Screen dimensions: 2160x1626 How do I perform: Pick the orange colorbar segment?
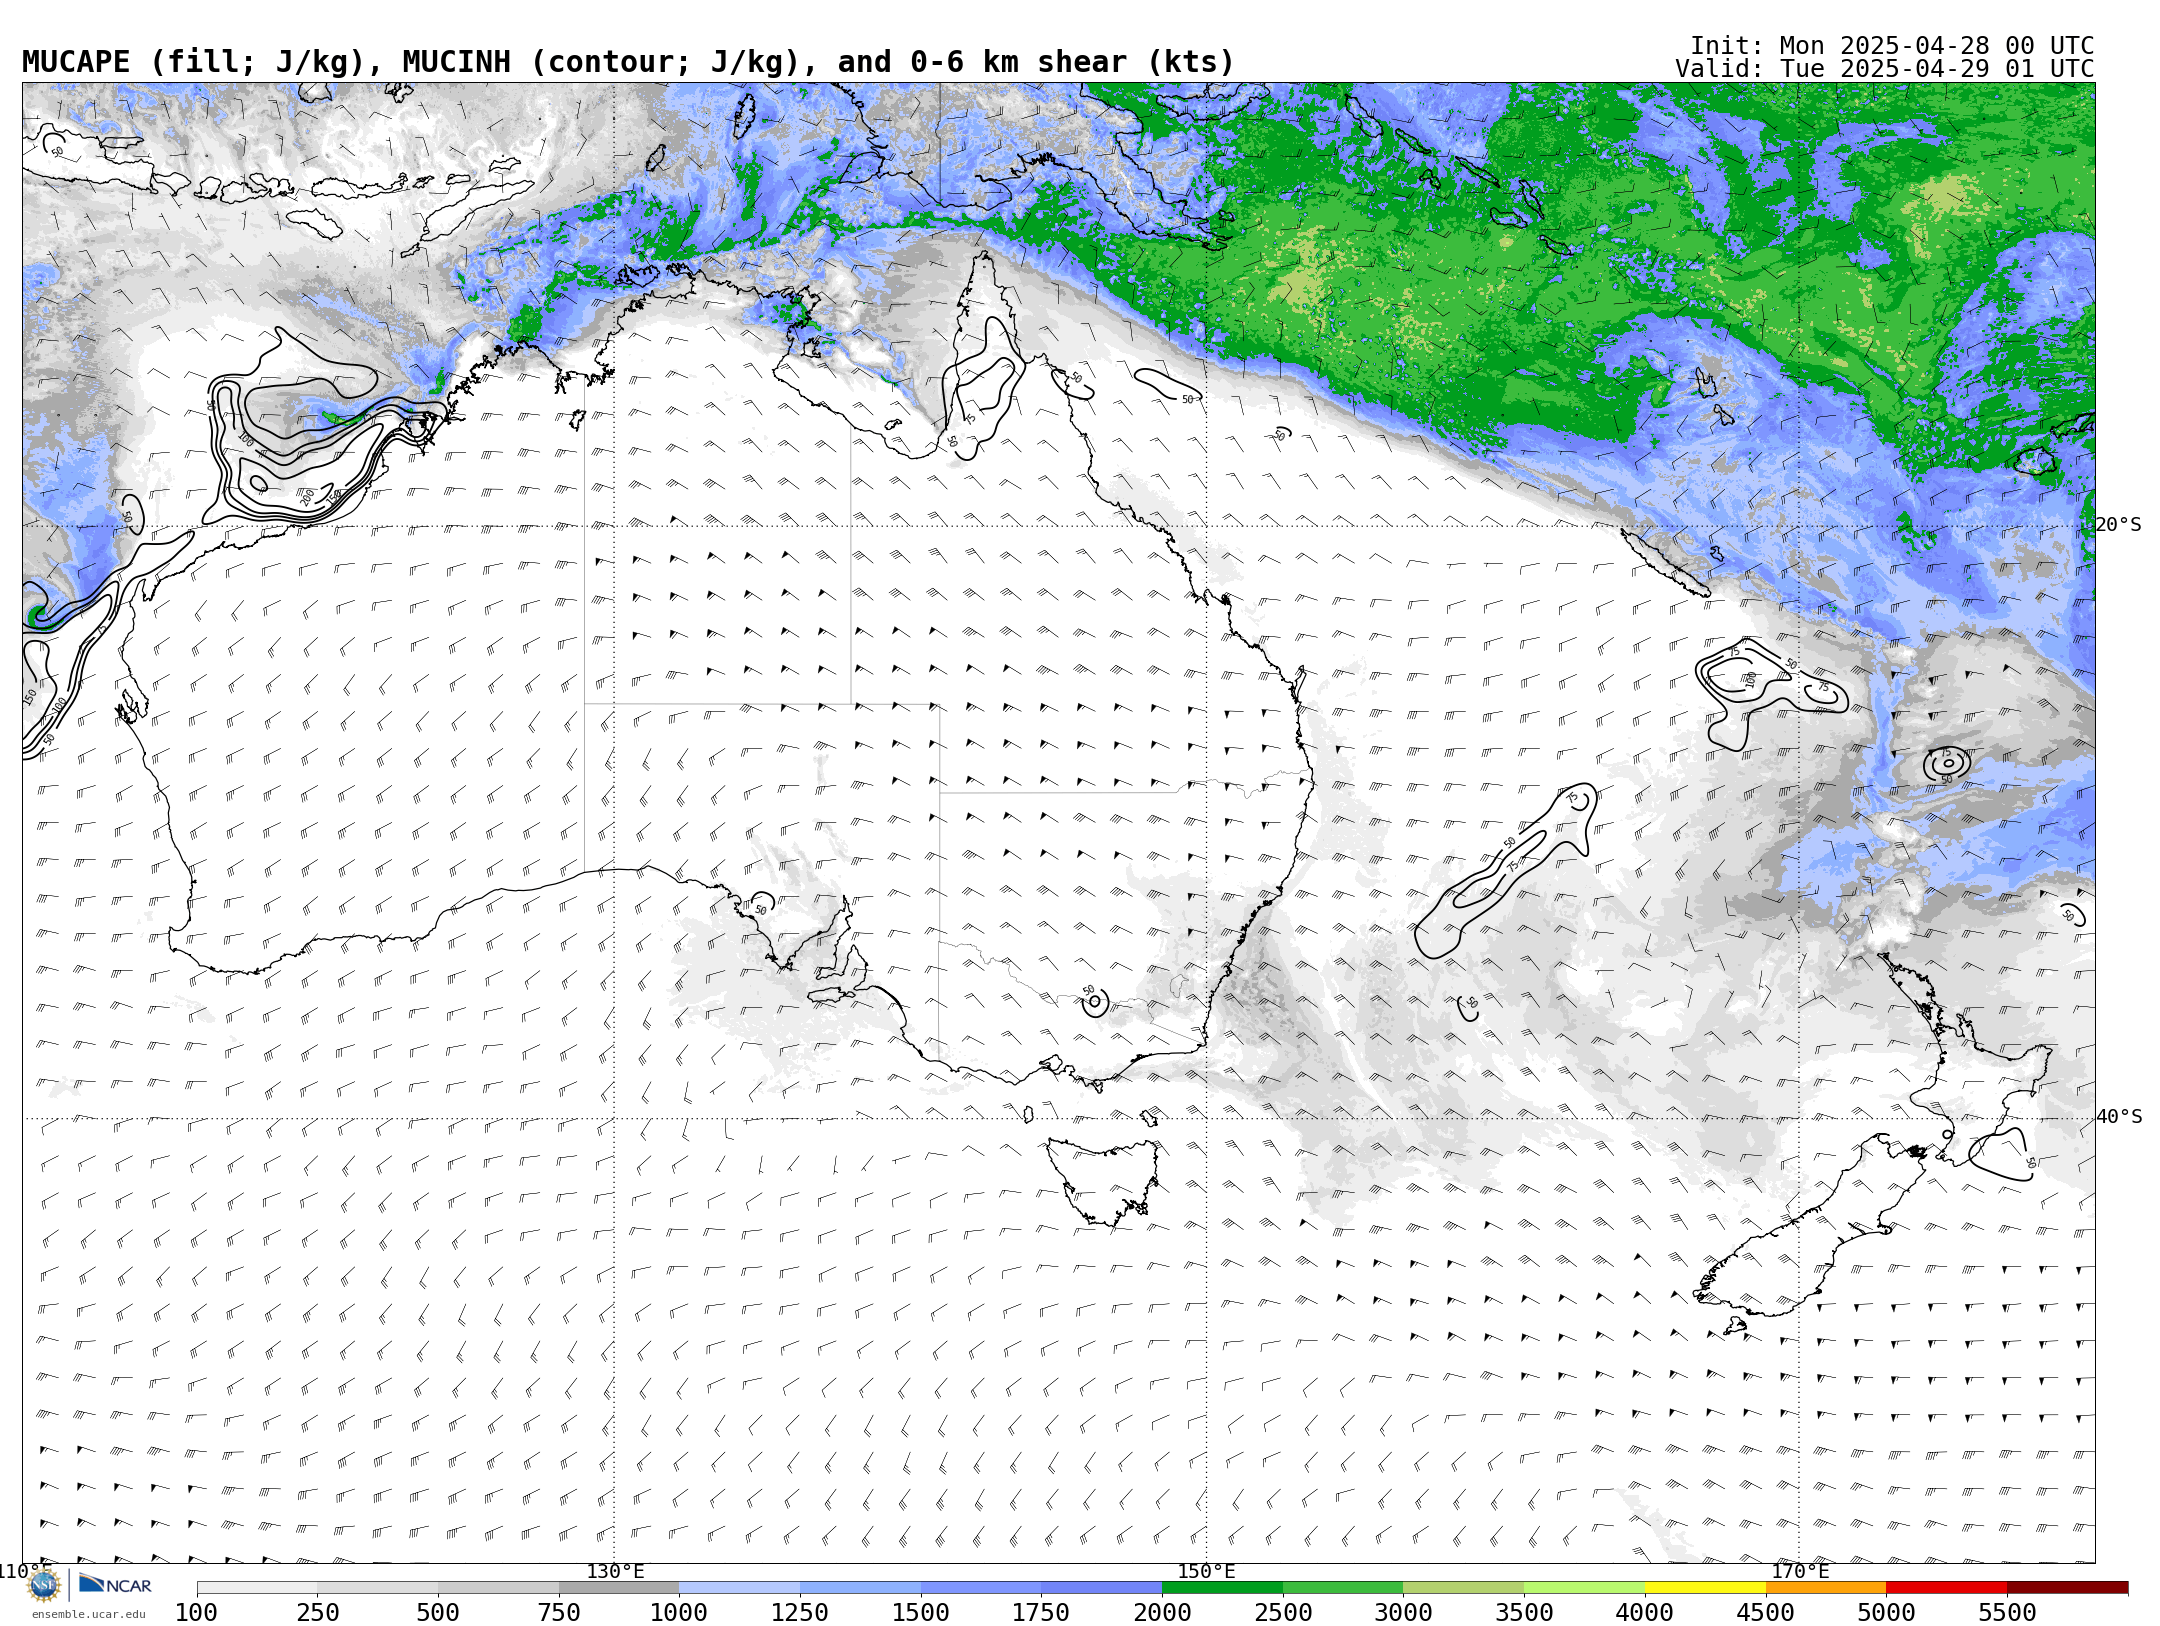click(x=1826, y=1588)
